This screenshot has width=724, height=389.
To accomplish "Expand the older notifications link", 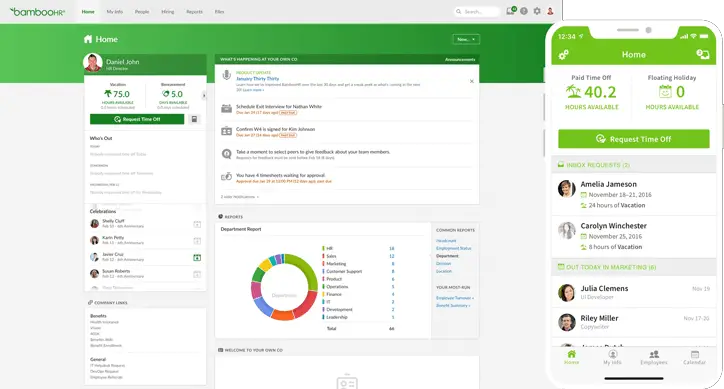I will pyautogui.click(x=240, y=197).
